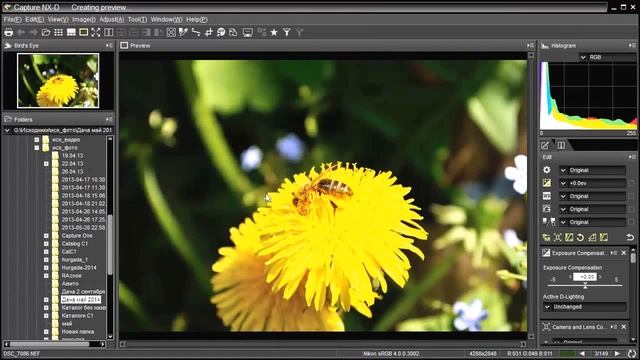The width and height of the screenshot is (640, 360).
Task: Select the gray point eyedropper tool
Action: 183,32
